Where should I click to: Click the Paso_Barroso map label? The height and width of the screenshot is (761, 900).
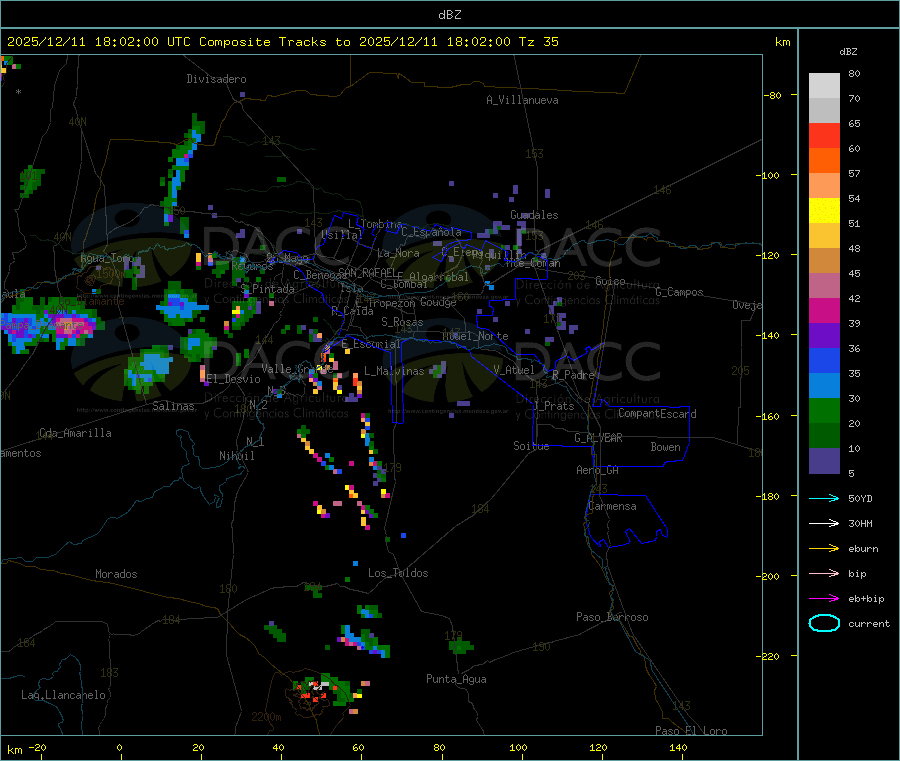point(612,617)
